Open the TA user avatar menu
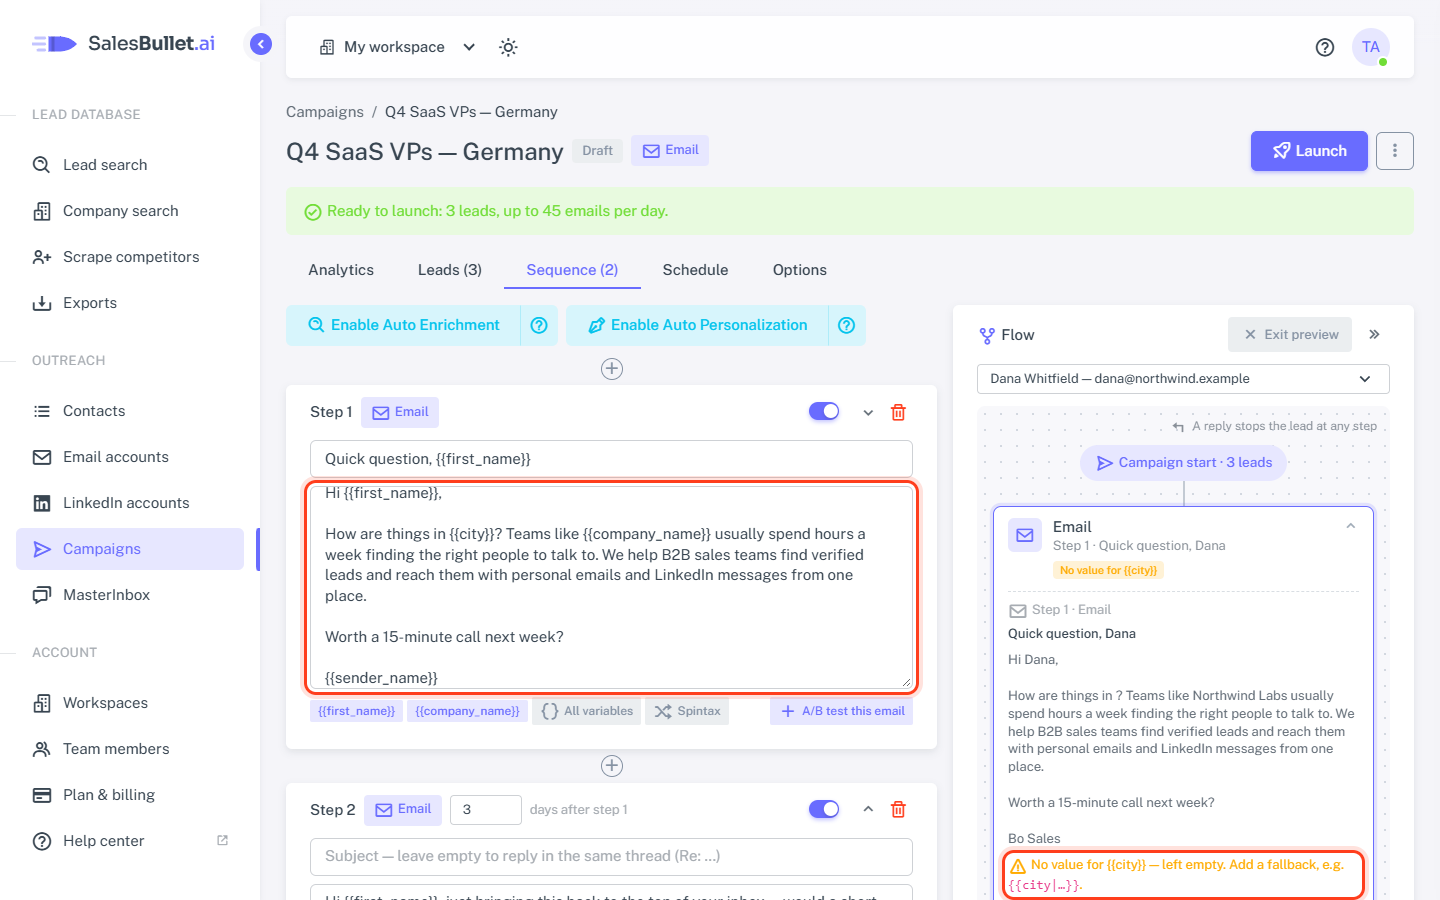The image size is (1440, 900). [1371, 47]
